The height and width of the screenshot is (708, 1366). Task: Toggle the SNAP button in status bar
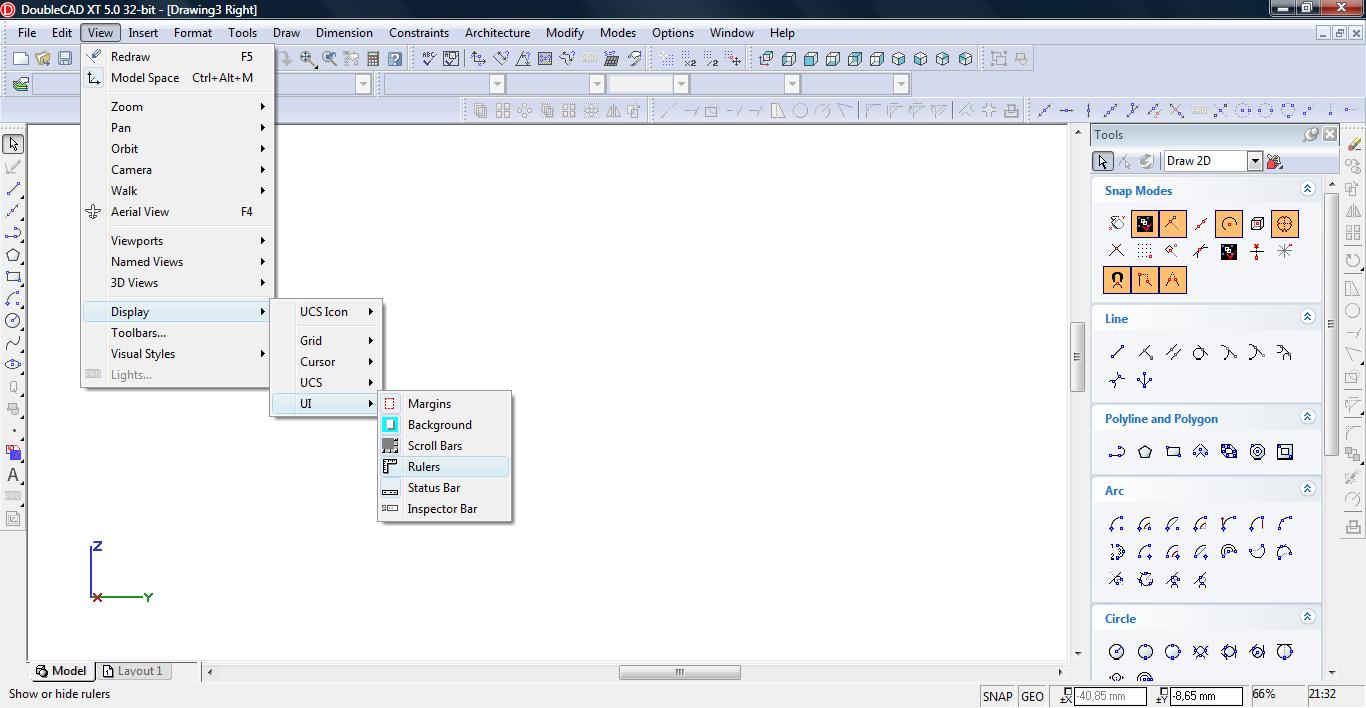pyautogui.click(x=997, y=696)
